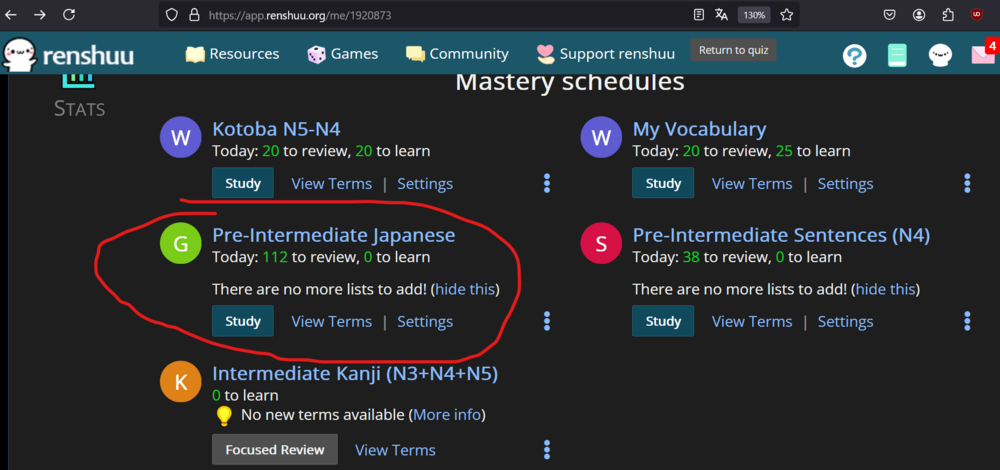Image resolution: width=1000 pixels, height=470 pixels.
Task: Click the orange K kanji badge
Action: 181,381
